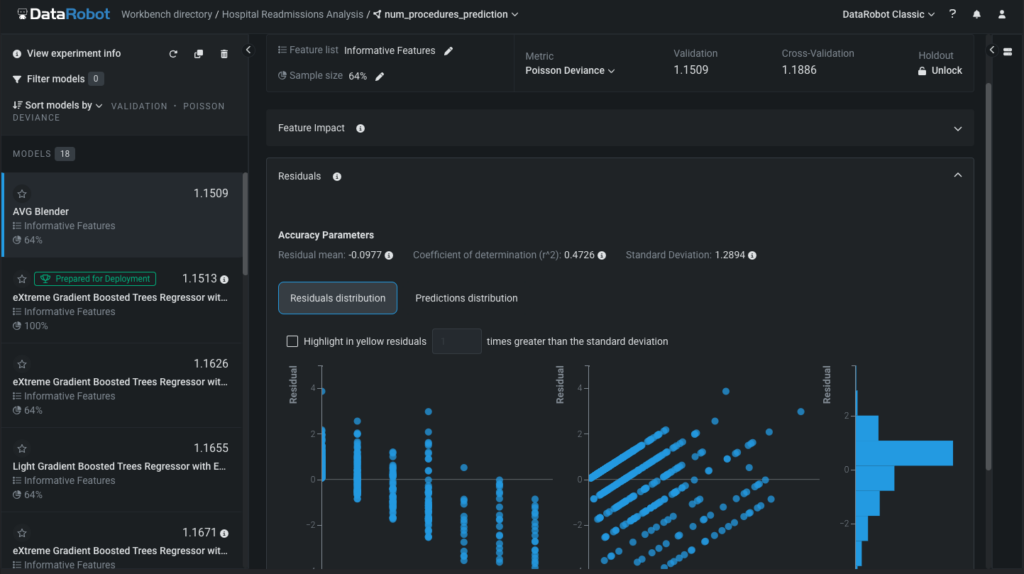Screen dimensions: 1024x574
Task: Click Prepared for Deployment badge
Action: tap(95, 279)
